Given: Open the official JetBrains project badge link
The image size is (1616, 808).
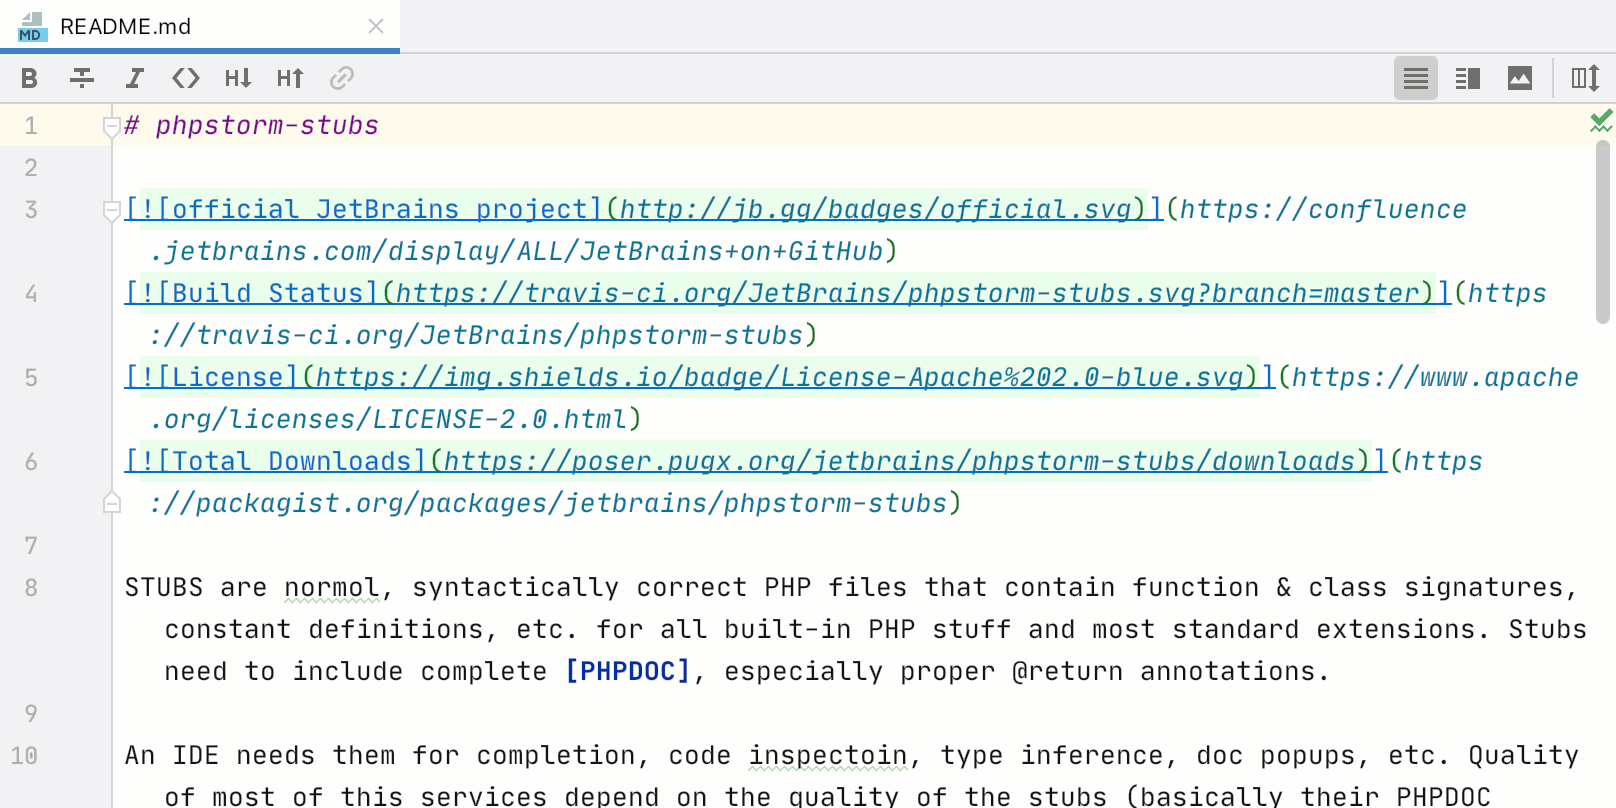Looking at the screenshot, I should click(x=644, y=209).
